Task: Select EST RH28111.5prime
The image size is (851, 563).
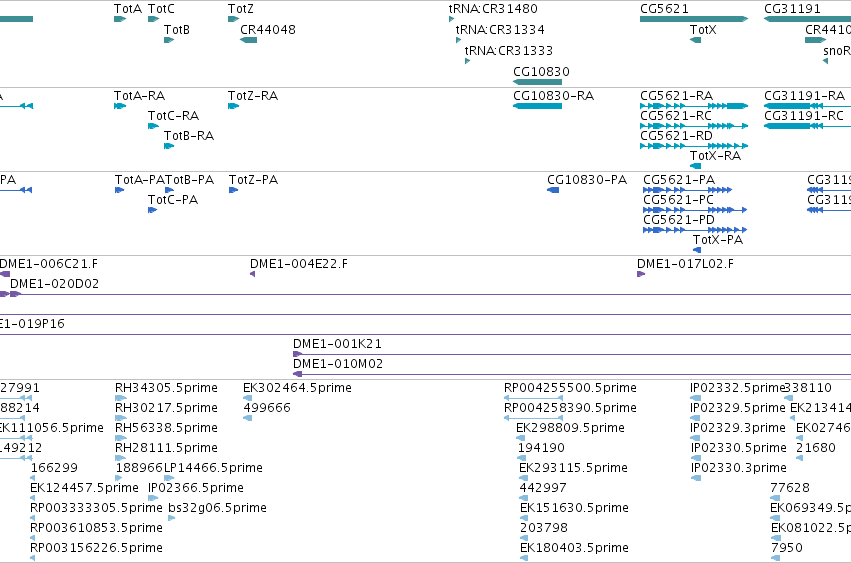Action: pyautogui.click(x=166, y=448)
